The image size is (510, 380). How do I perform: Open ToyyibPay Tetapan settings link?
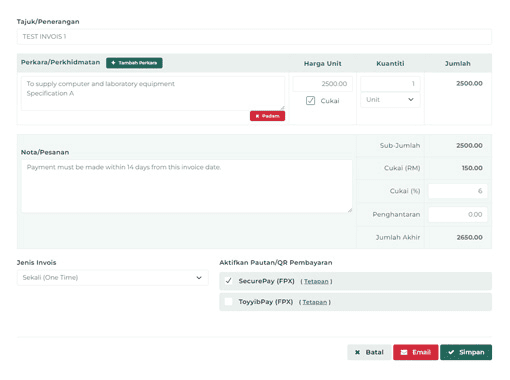point(315,302)
